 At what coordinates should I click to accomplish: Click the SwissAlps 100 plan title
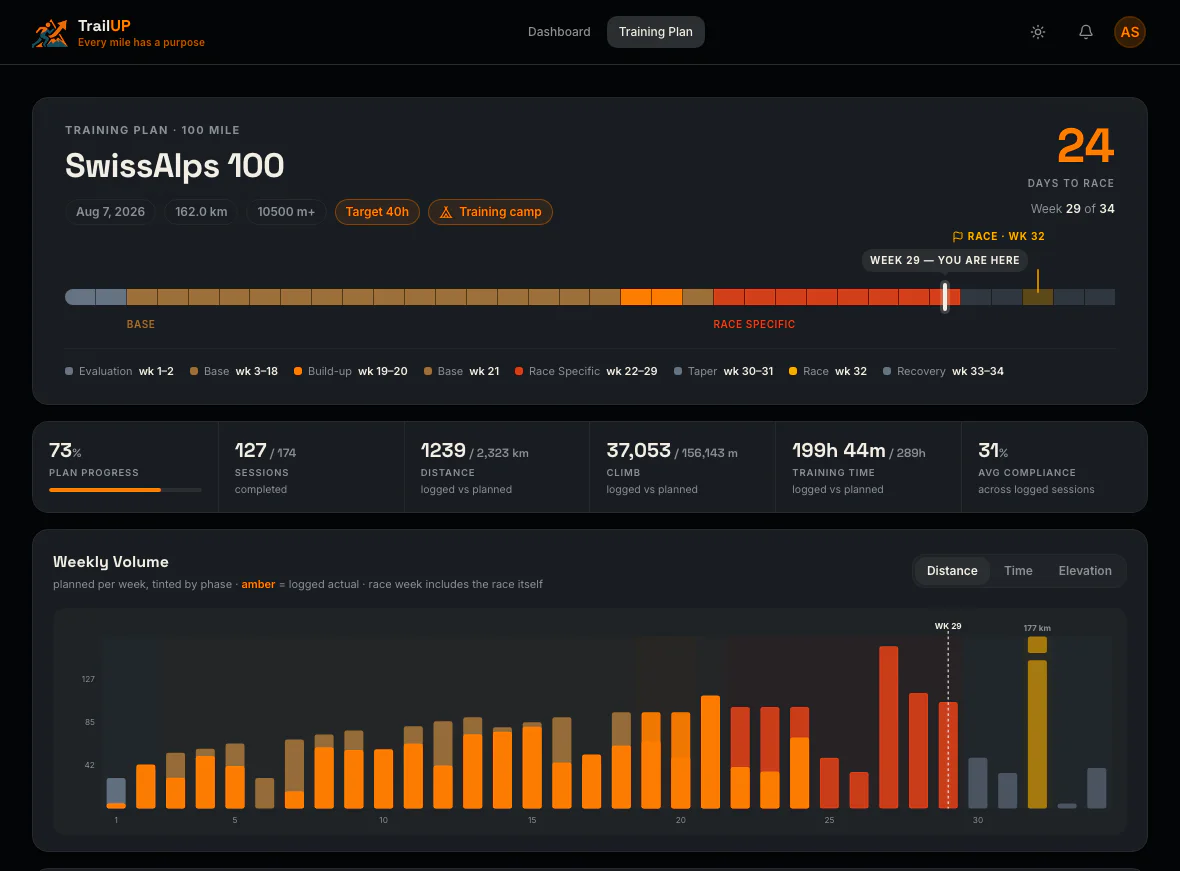tap(175, 166)
